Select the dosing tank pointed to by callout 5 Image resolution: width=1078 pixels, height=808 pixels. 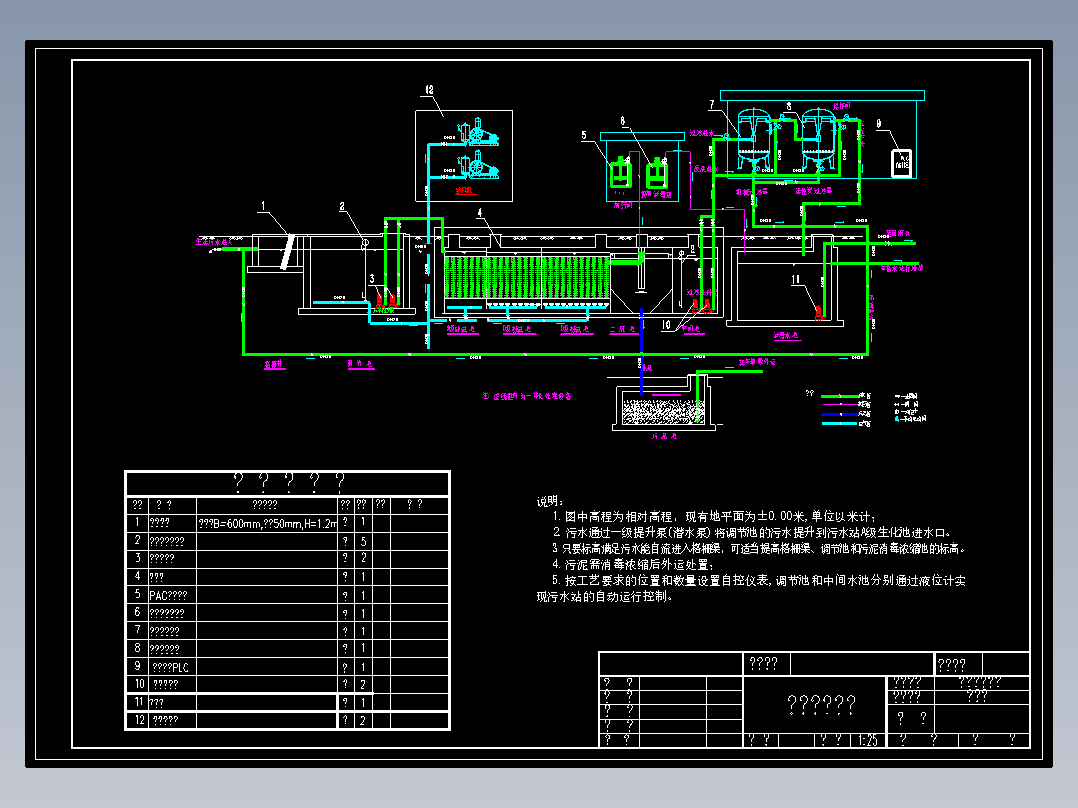[x=621, y=173]
